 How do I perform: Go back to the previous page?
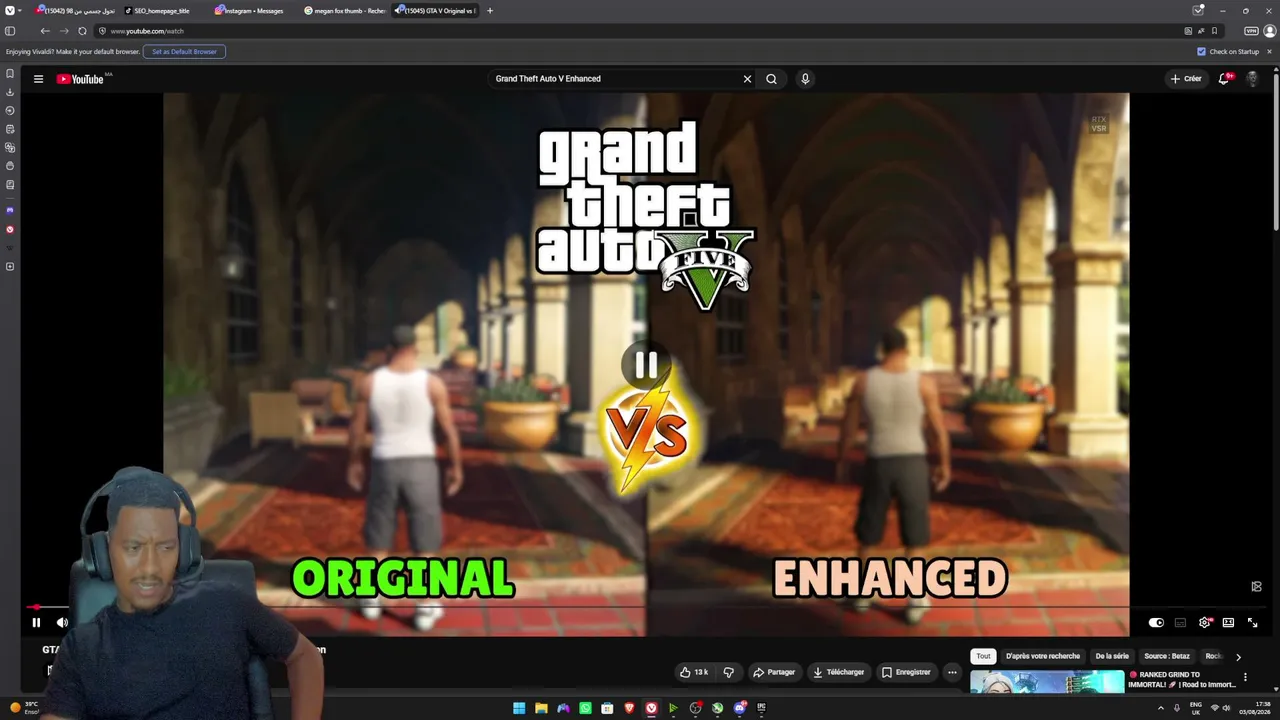coord(45,31)
